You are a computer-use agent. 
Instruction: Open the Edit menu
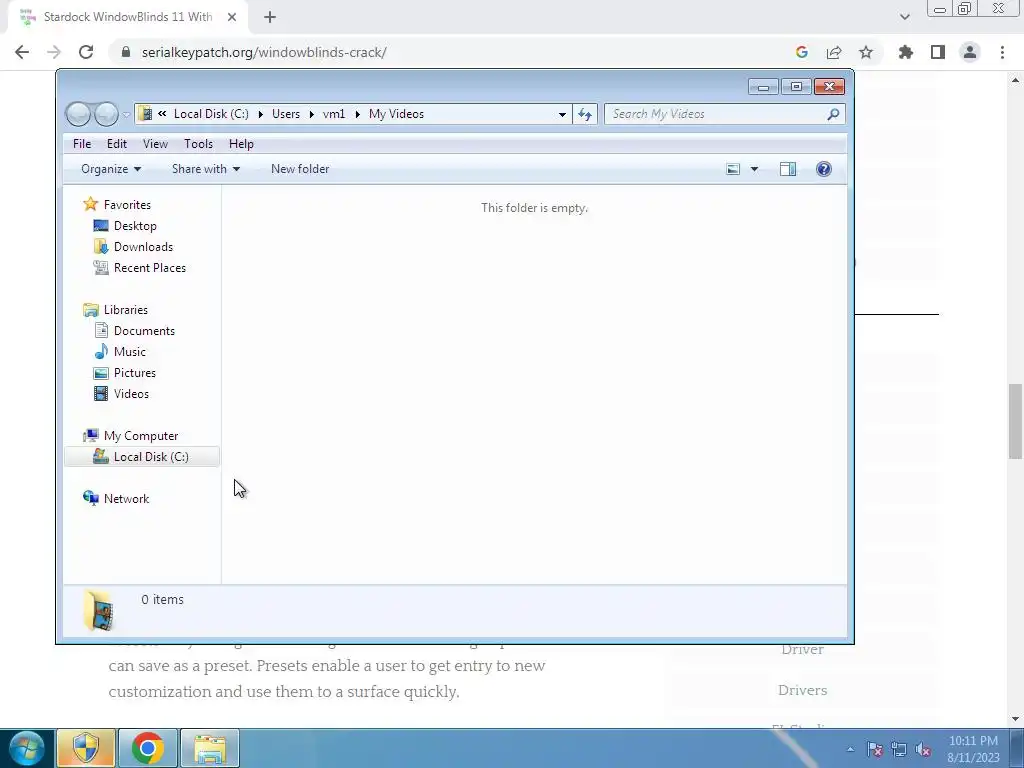point(117,144)
